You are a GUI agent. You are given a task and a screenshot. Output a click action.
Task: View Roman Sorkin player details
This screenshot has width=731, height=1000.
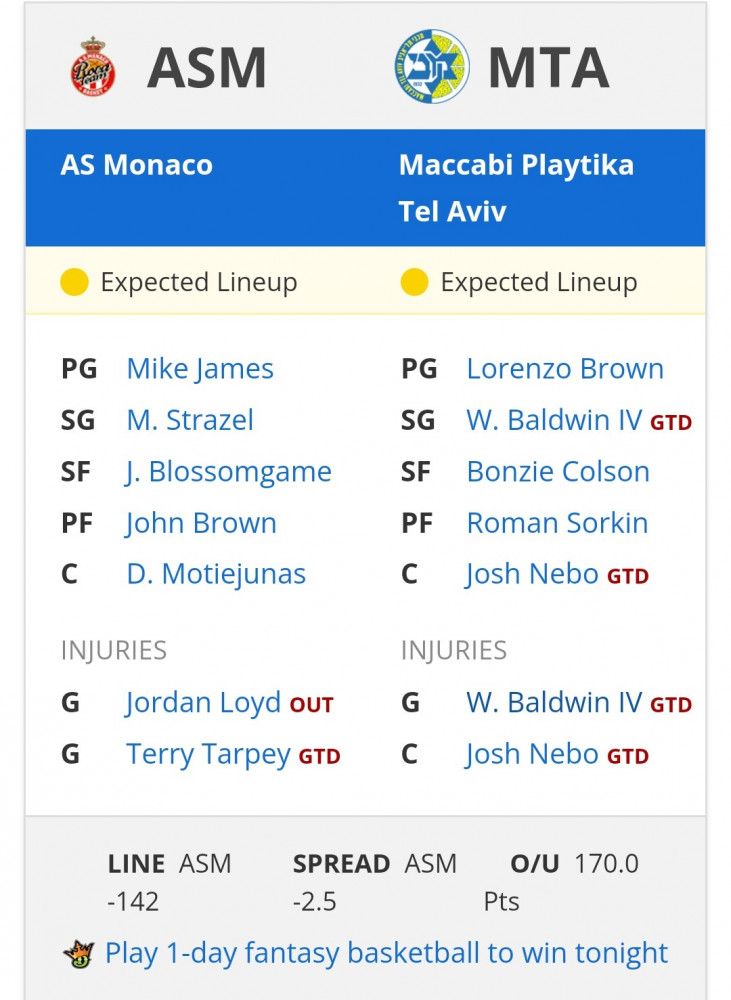coord(557,523)
